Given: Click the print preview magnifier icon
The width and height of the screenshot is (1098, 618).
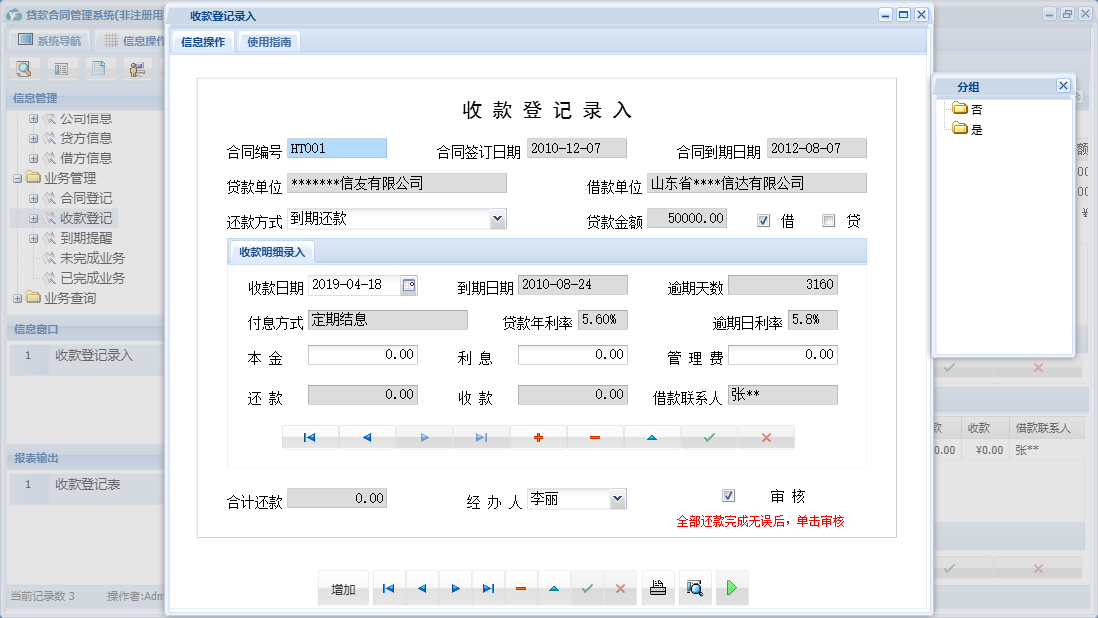Looking at the screenshot, I should [x=696, y=588].
